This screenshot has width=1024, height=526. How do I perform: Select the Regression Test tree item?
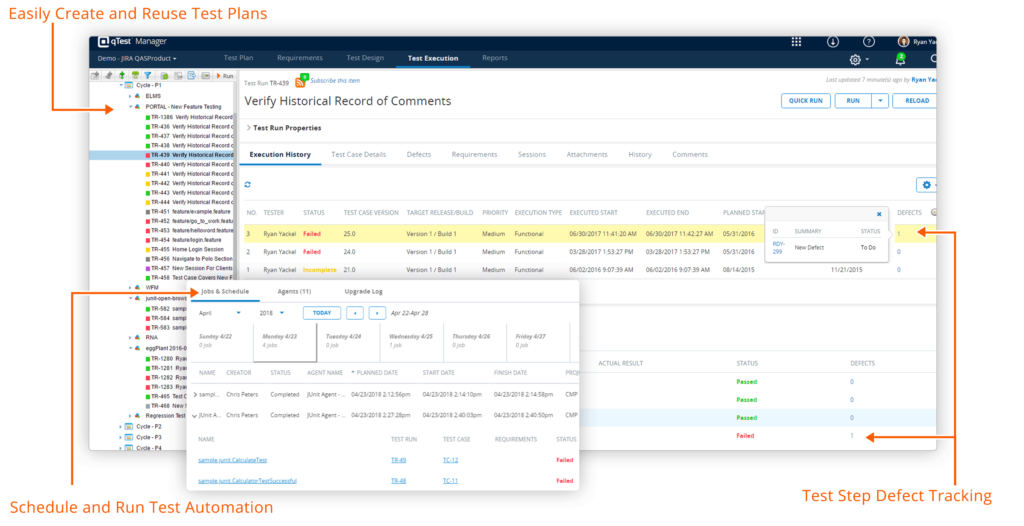165,416
